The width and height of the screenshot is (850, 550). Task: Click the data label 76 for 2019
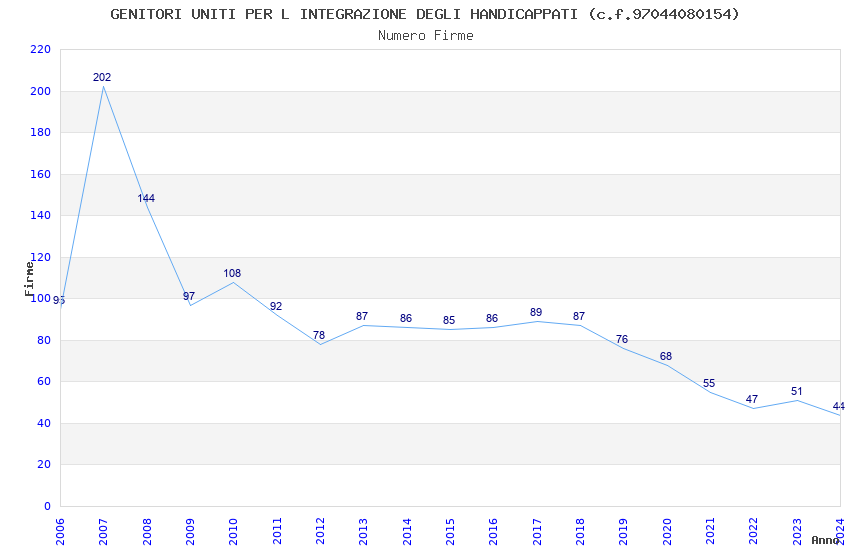(x=622, y=340)
